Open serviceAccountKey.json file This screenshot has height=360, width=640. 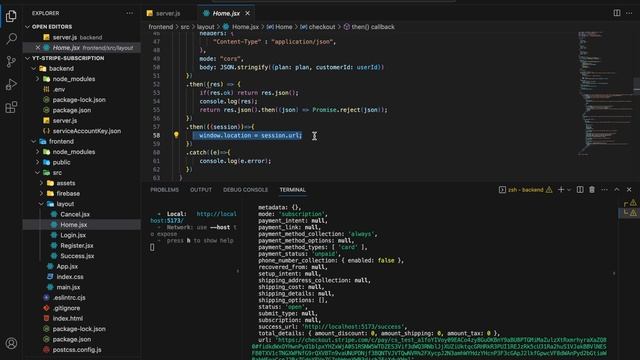click(87, 131)
